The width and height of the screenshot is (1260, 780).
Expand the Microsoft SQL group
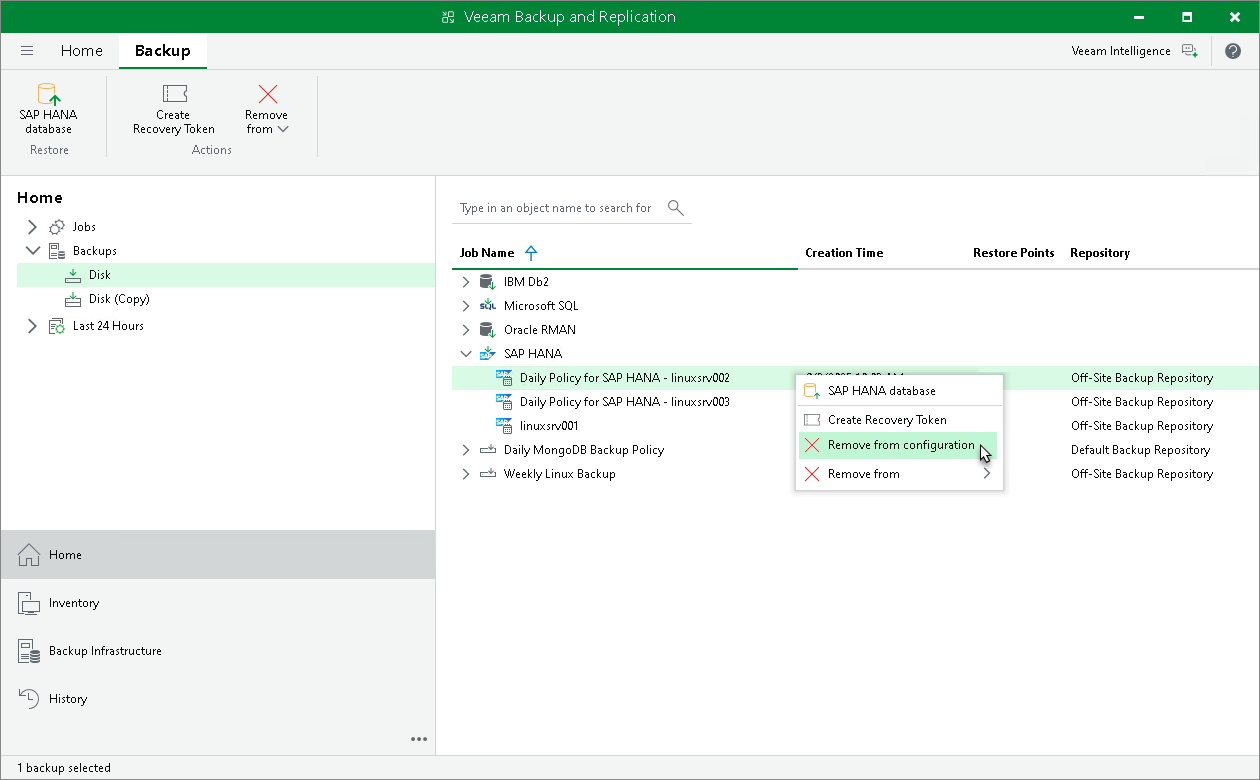point(466,306)
